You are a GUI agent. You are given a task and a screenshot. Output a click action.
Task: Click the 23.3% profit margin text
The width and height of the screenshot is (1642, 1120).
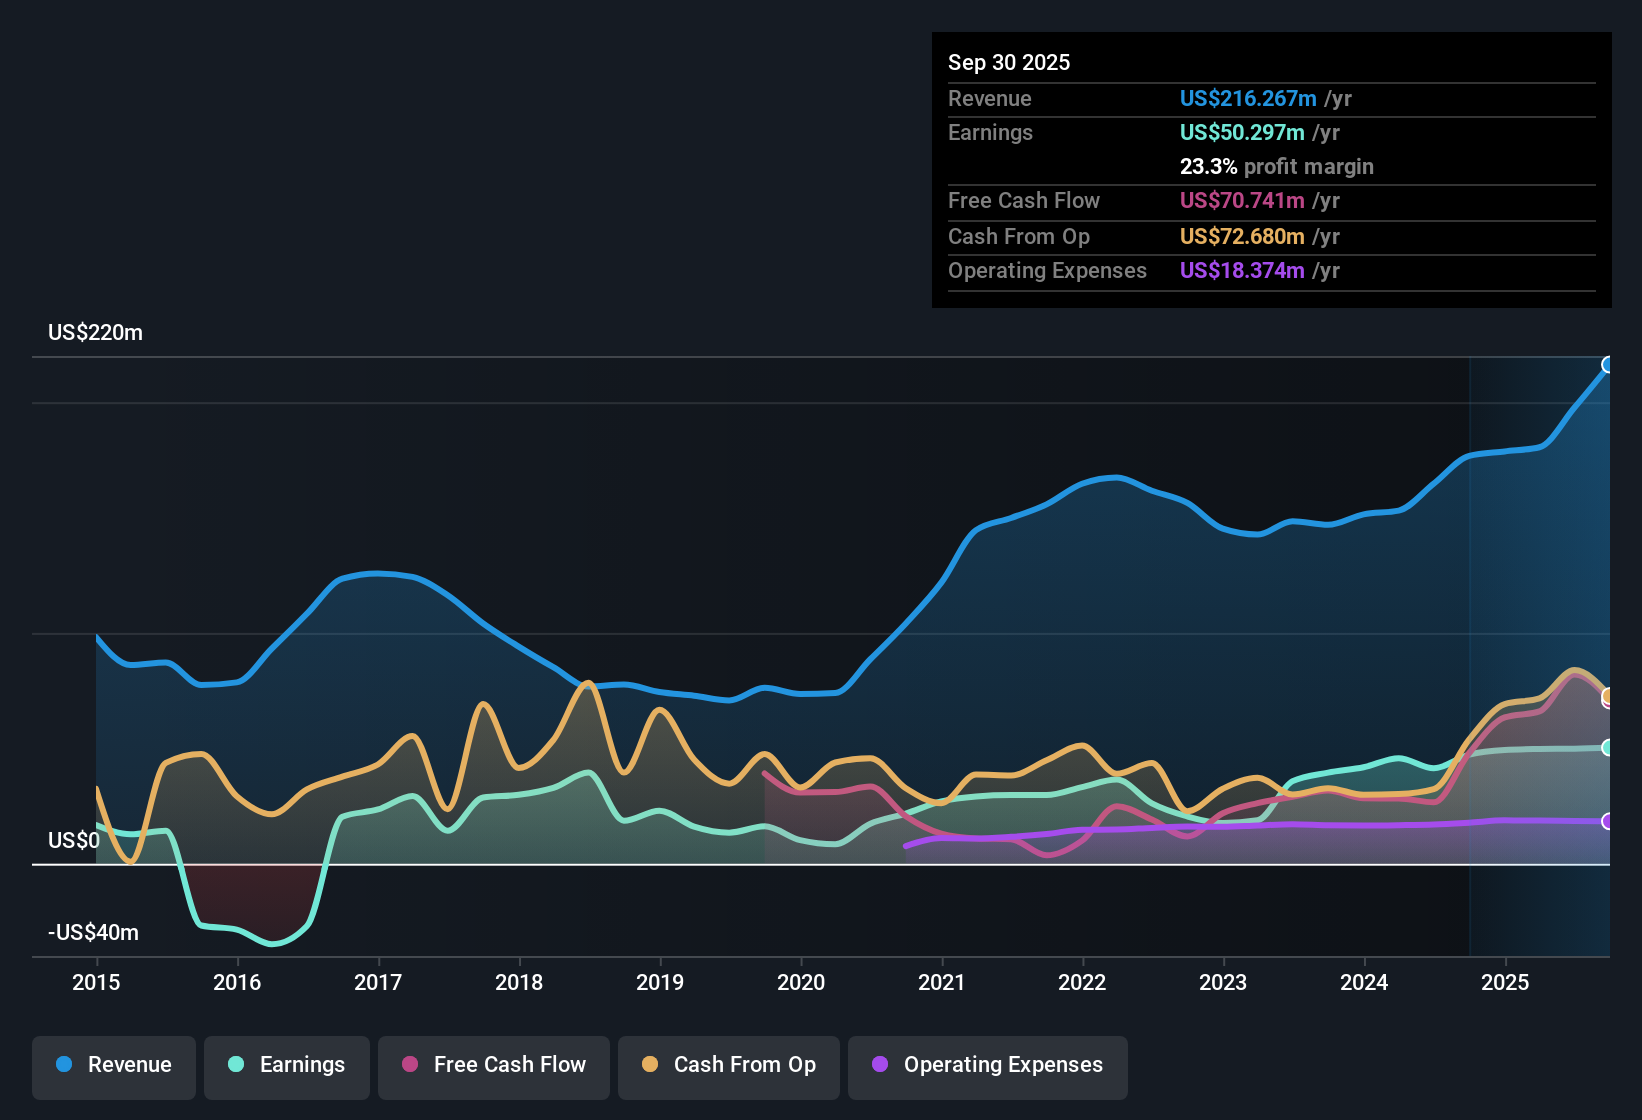point(1277,166)
